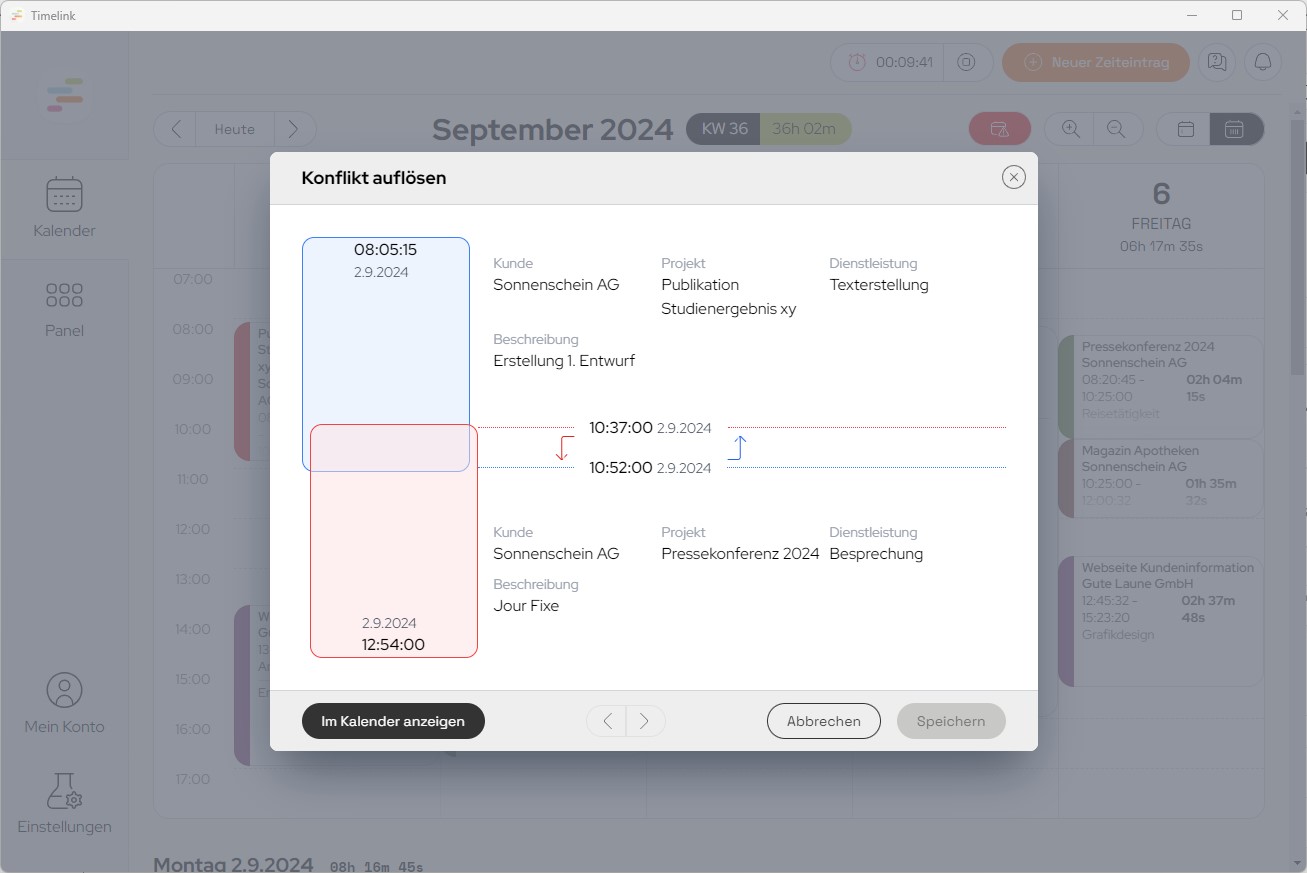Click Texterstellung service text
The image size is (1307, 873).
[879, 285]
